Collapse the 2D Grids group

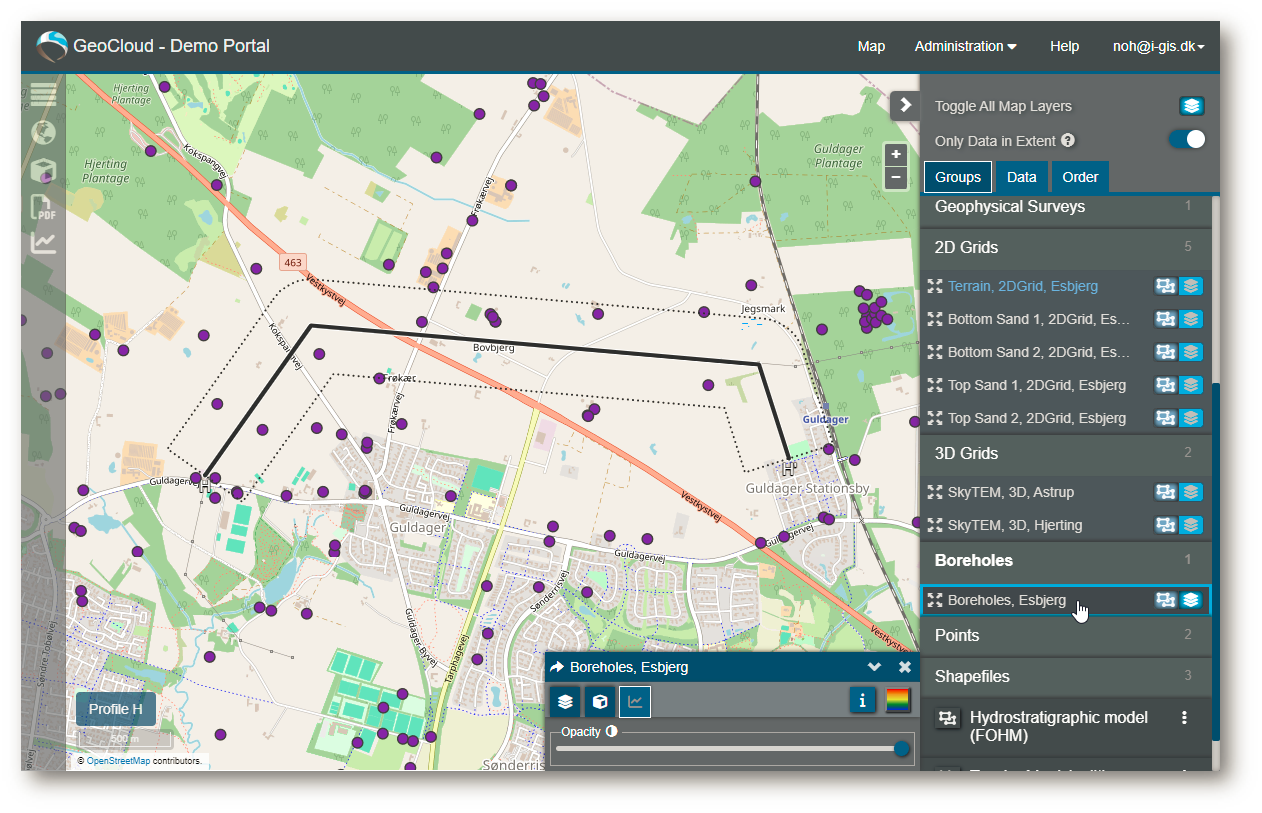pos(1065,247)
